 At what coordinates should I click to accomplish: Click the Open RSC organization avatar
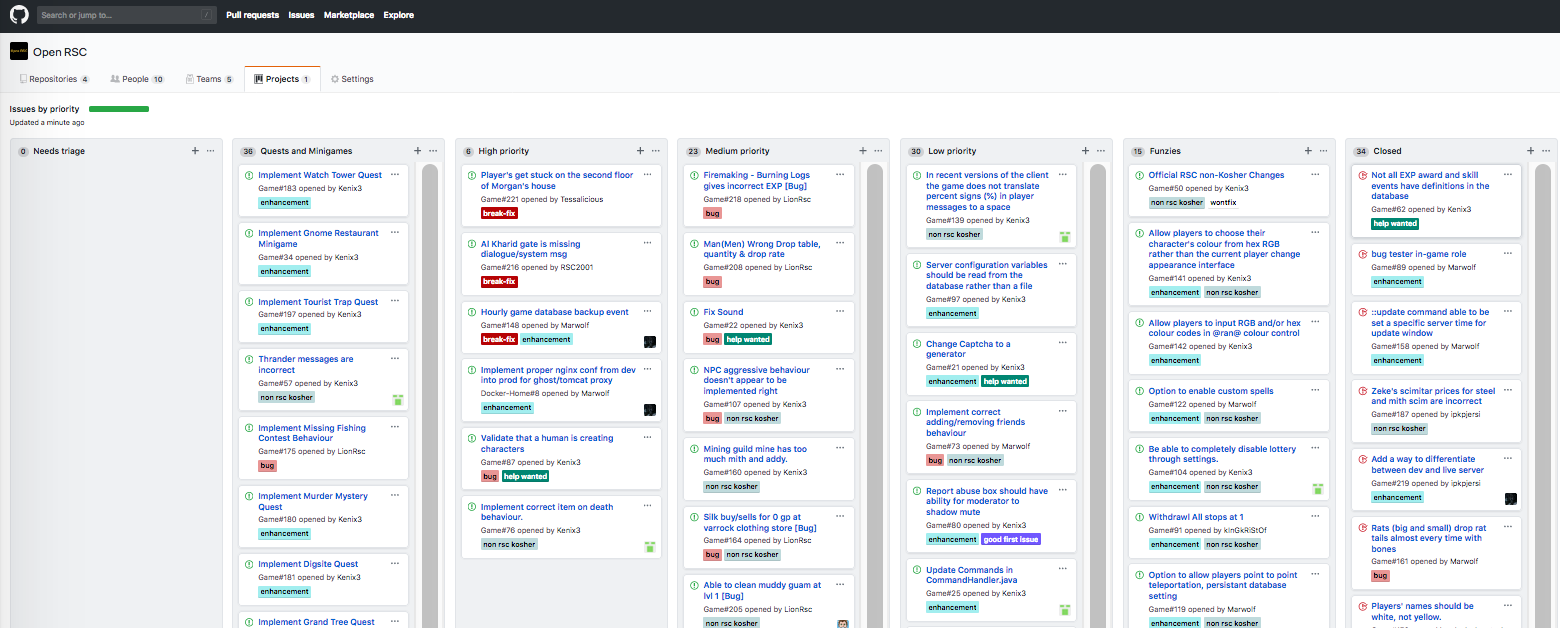(19, 51)
